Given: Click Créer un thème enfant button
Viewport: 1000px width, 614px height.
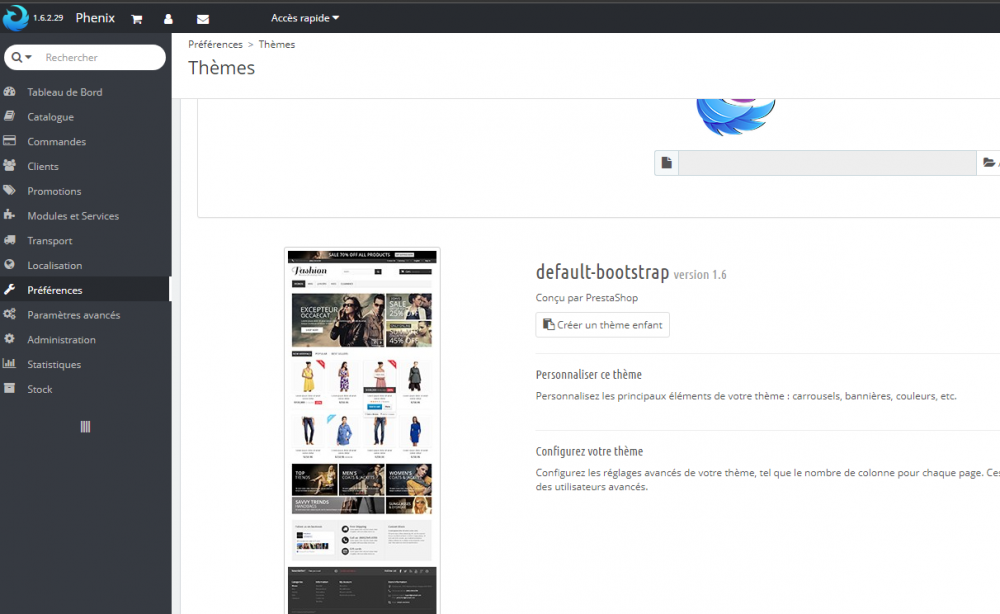Looking at the screenshot, I should (x=603, y=325).
